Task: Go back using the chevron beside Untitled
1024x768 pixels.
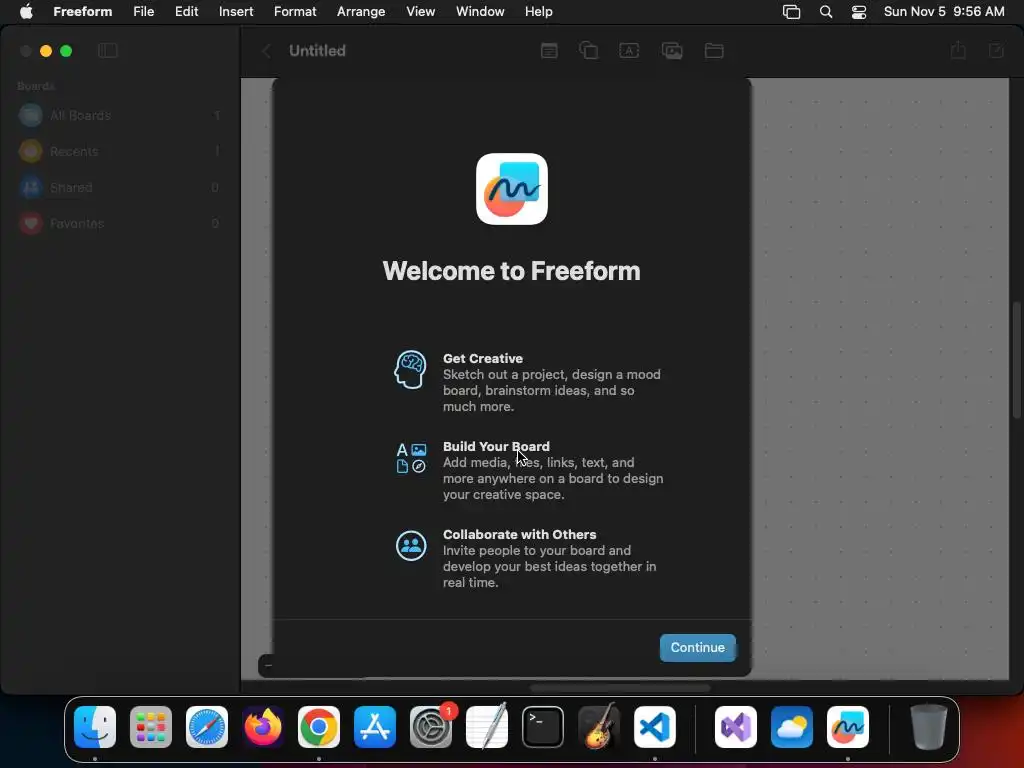Action: click(266, 51)
